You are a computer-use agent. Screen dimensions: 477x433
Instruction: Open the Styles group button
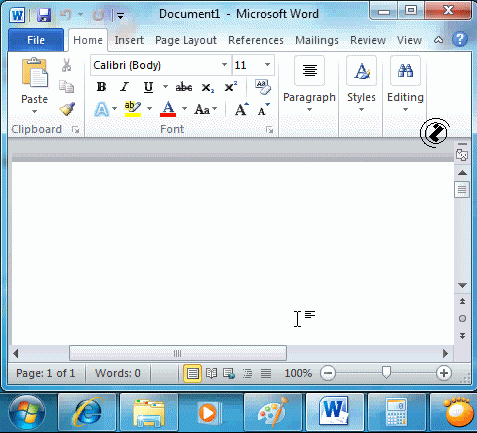coord(361,85)
